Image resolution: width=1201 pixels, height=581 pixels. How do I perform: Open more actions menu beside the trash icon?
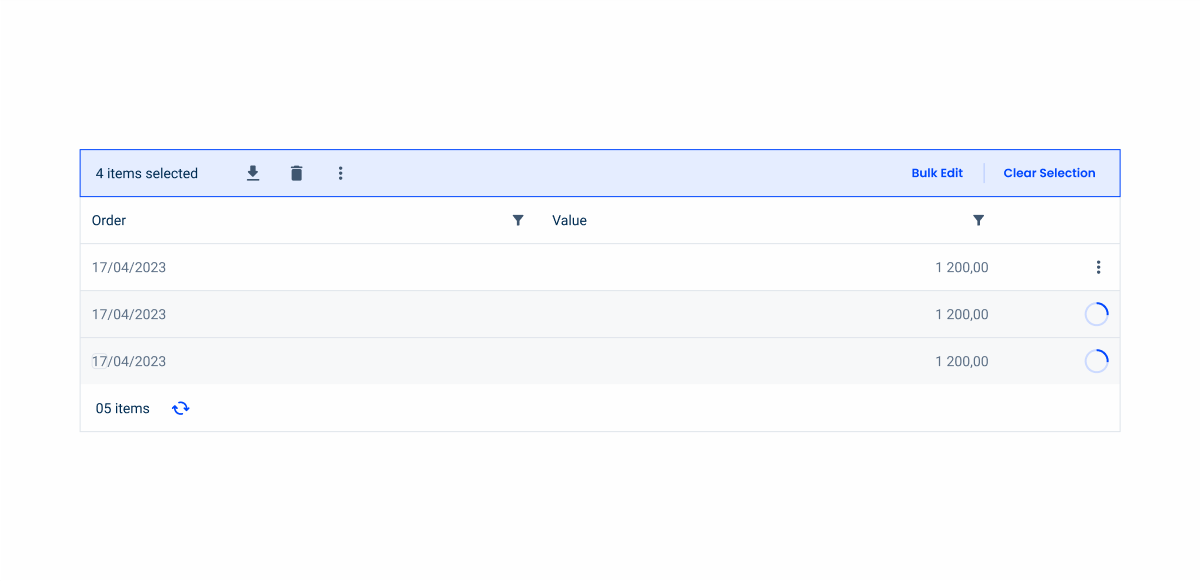(340, 173)
